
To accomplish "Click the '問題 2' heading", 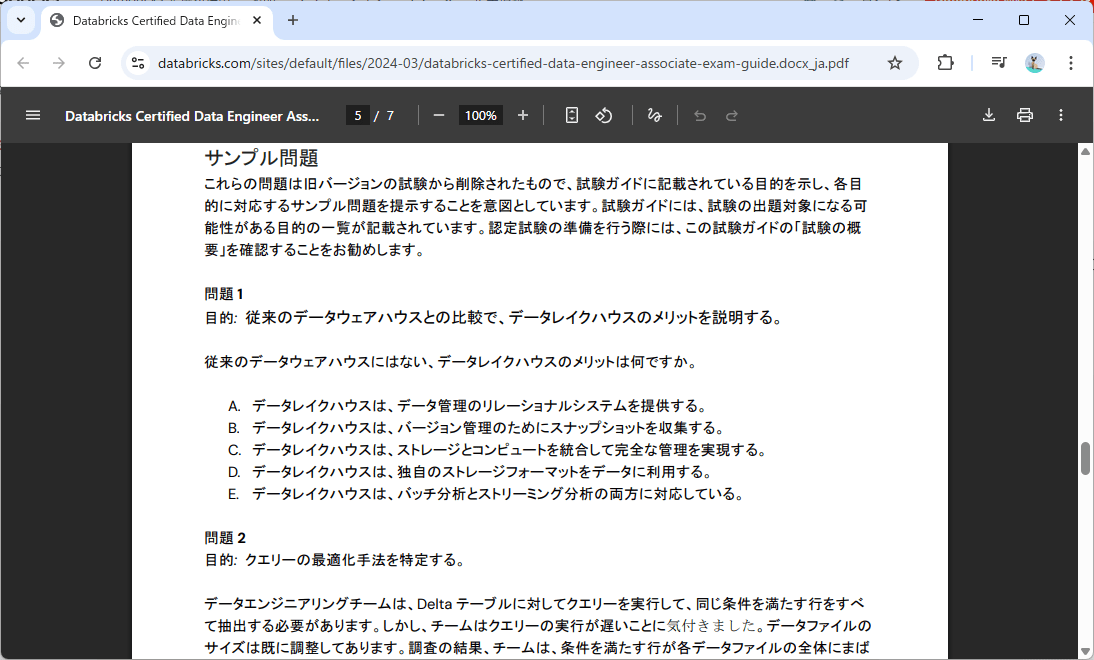I will coord(225,538).
